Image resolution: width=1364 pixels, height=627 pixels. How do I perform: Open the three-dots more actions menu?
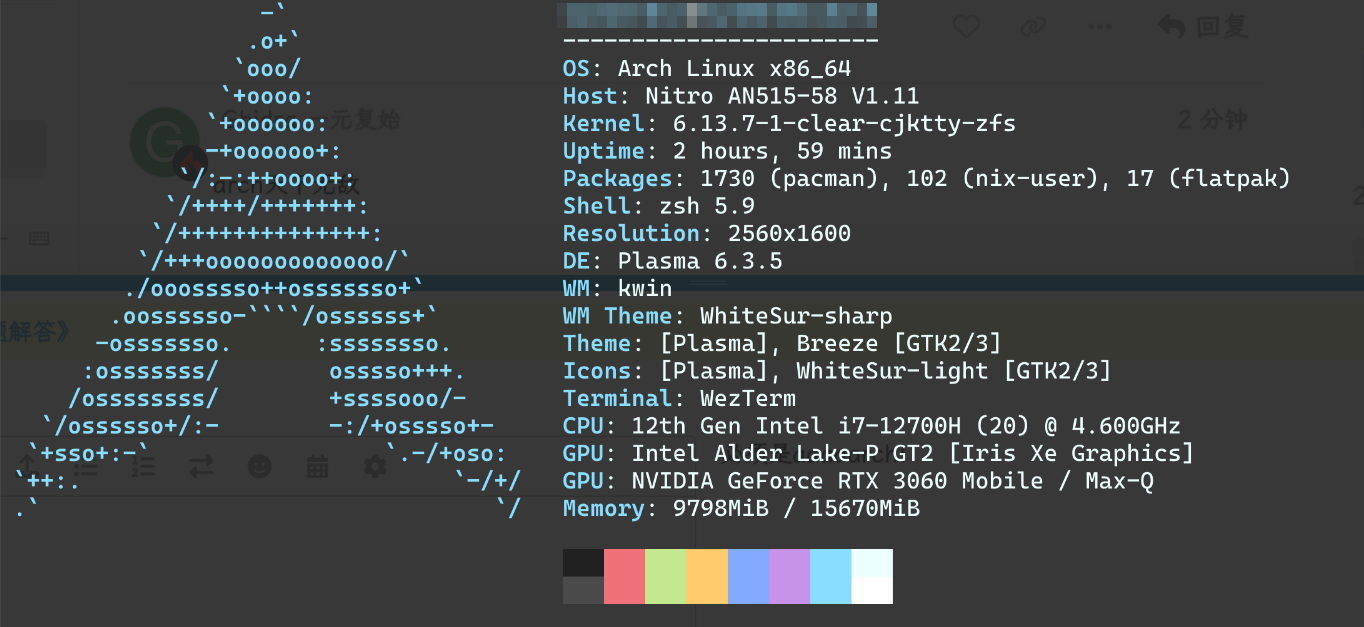[1100, 27]
